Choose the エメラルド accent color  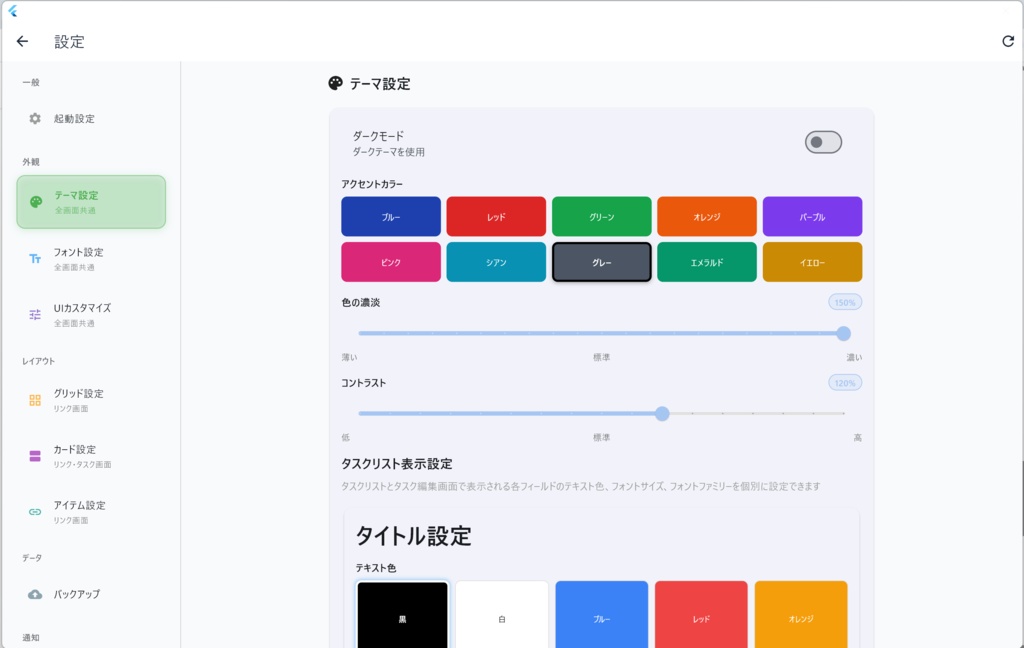(x=707, y=262)
